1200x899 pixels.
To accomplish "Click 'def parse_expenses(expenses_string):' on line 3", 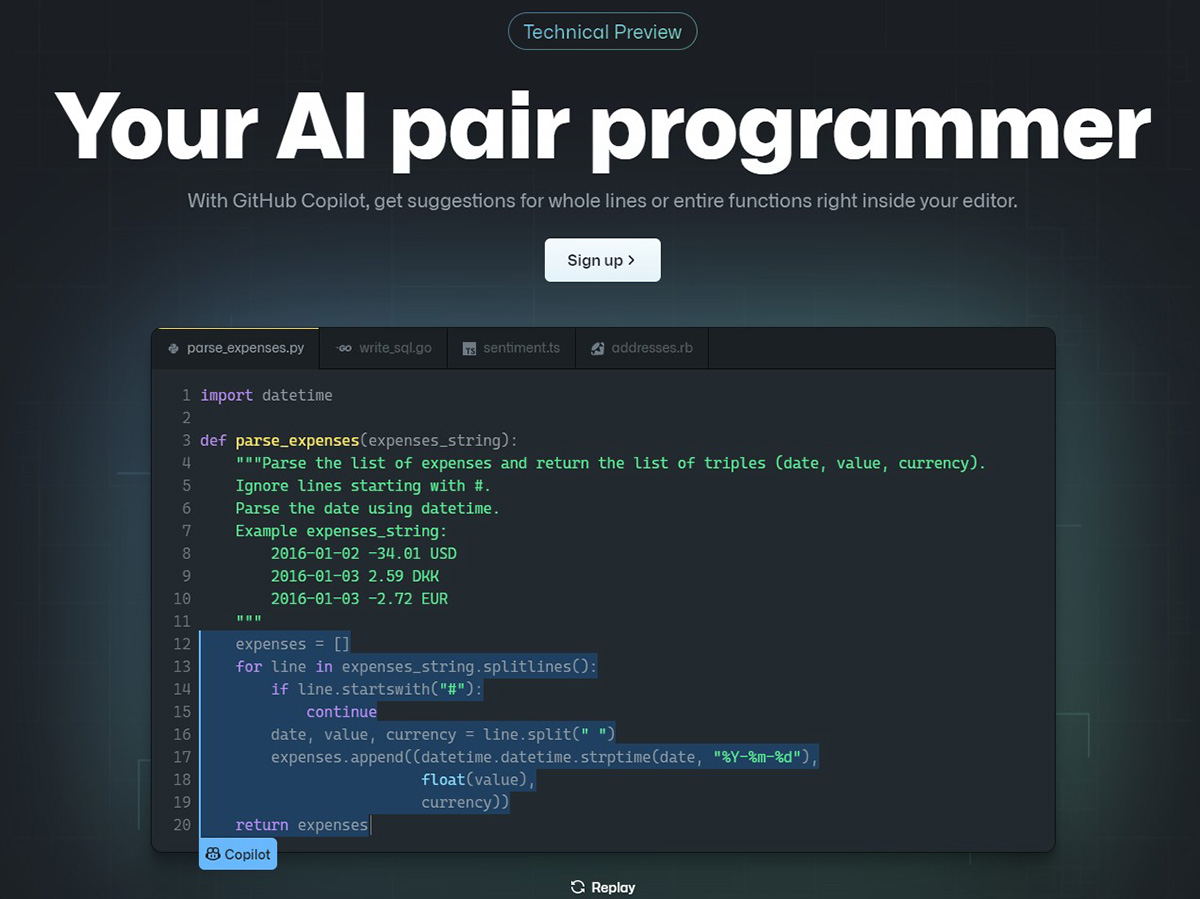I will click(359, 440).
